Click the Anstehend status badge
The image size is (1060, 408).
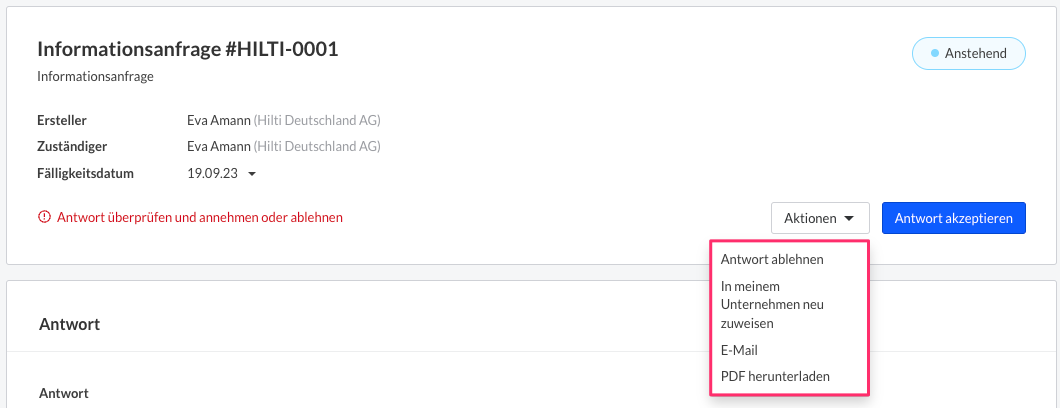click(969, 53)
